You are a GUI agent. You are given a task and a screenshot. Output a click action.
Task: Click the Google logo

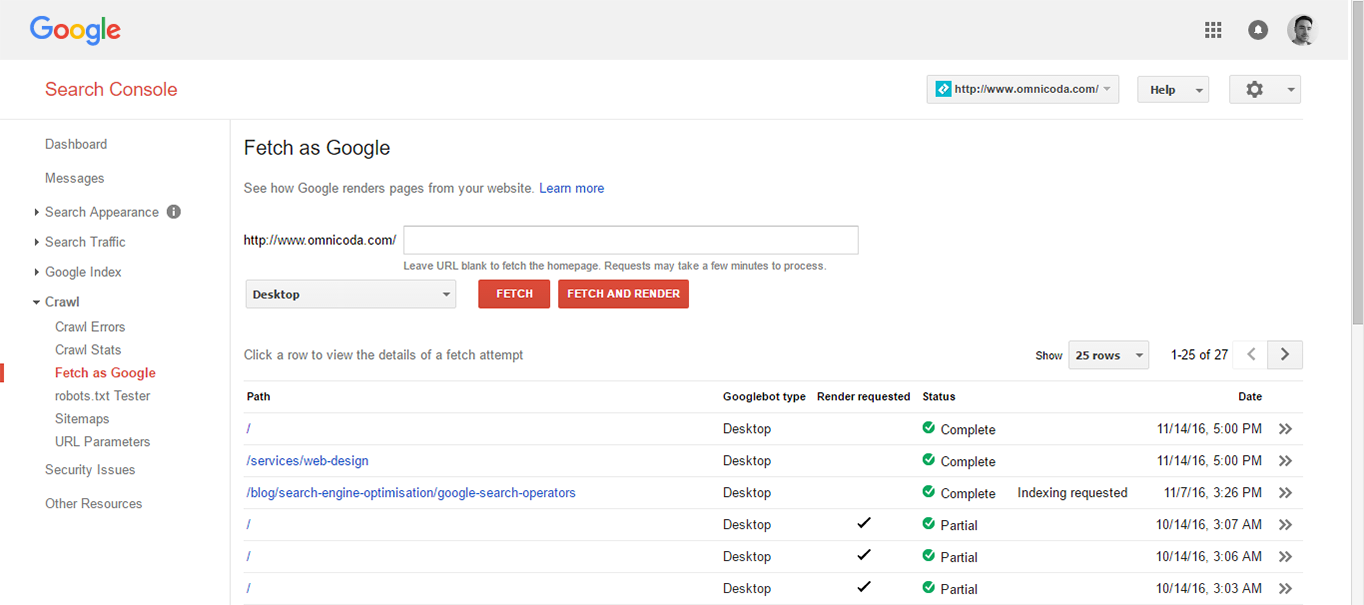(x=75, y=30)
